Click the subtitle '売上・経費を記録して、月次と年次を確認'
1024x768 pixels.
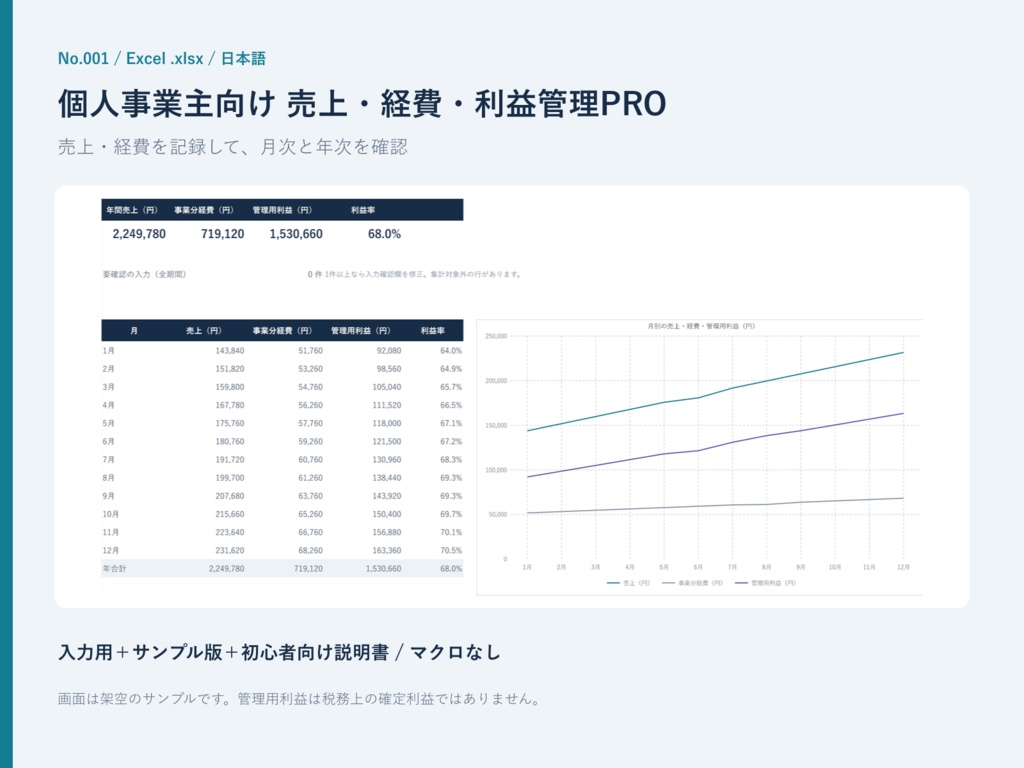tap(232, 147)
